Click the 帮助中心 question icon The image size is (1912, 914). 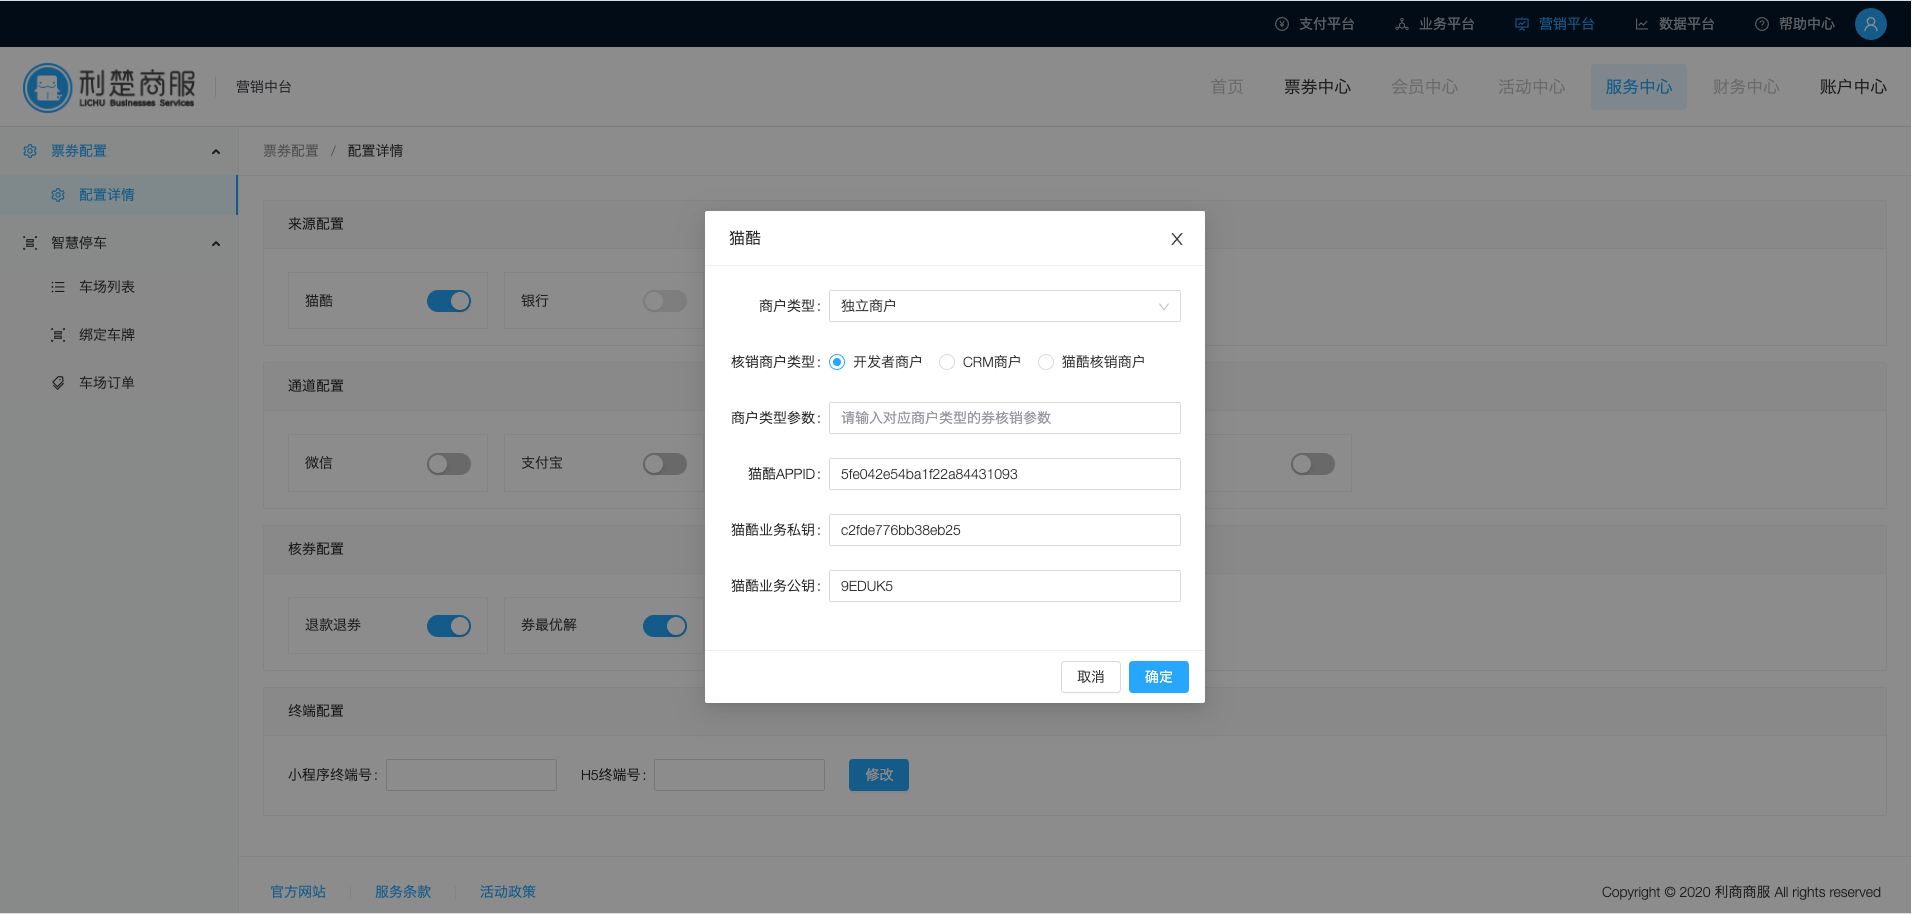(x=1762, y=24)
